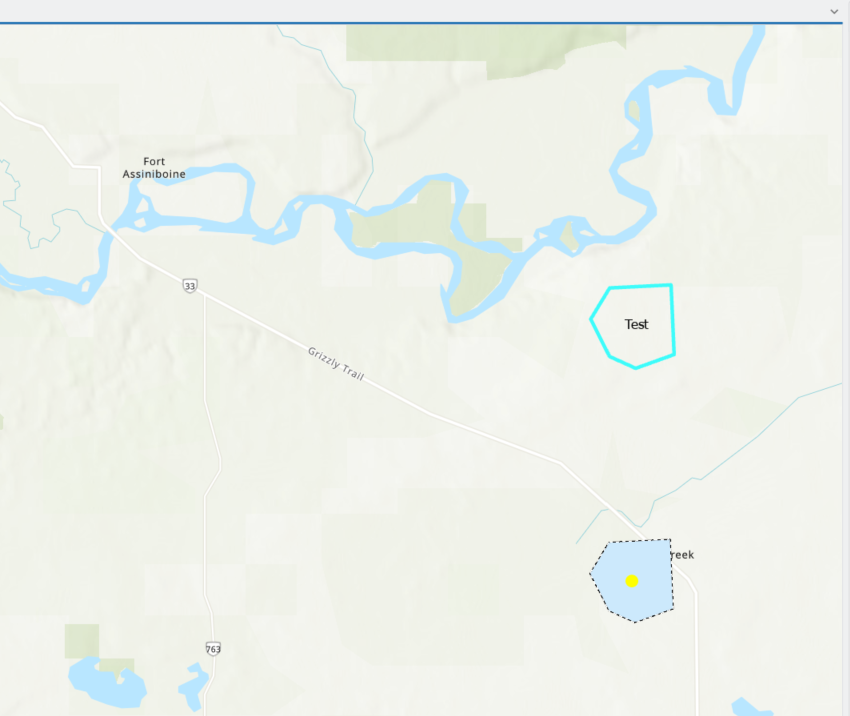Click the Highway 33 shield icon
This screenshot has height=716, width=850.
coord(190,286)
